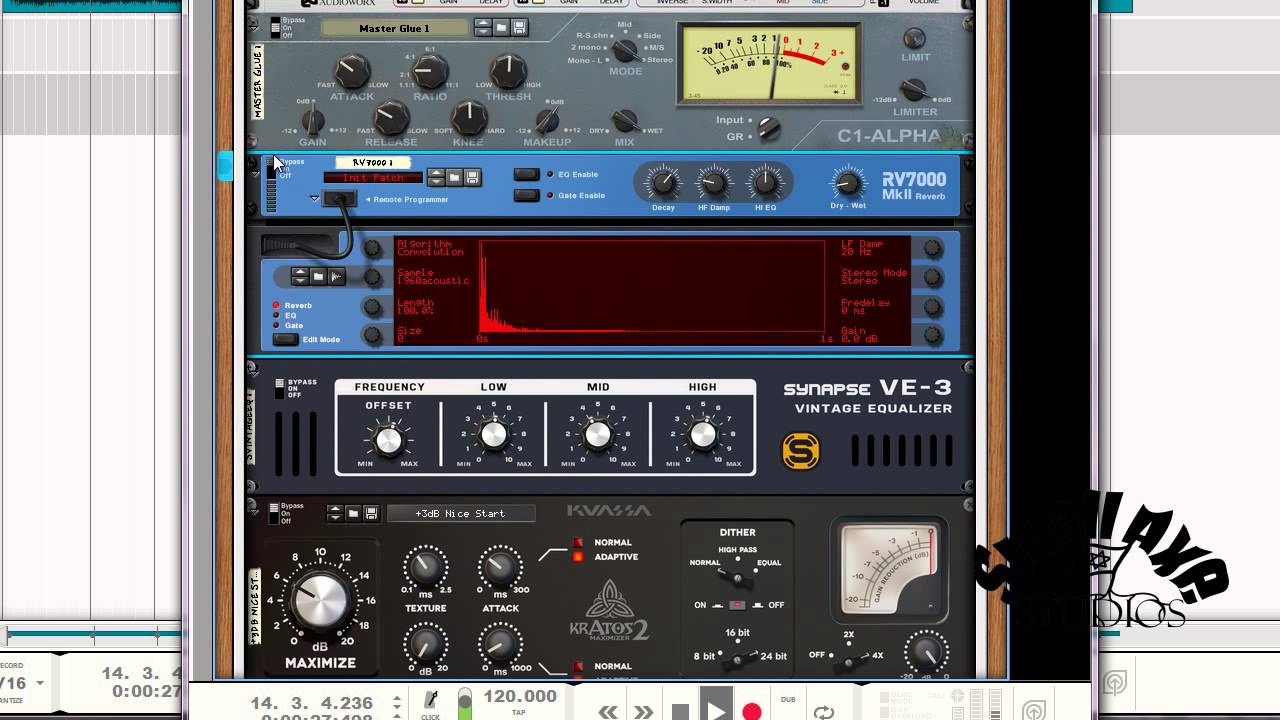Click the LF Damp knob in Remote Programmer
The height and width of the screenshot is (720, 1280).
click(932, 248)
